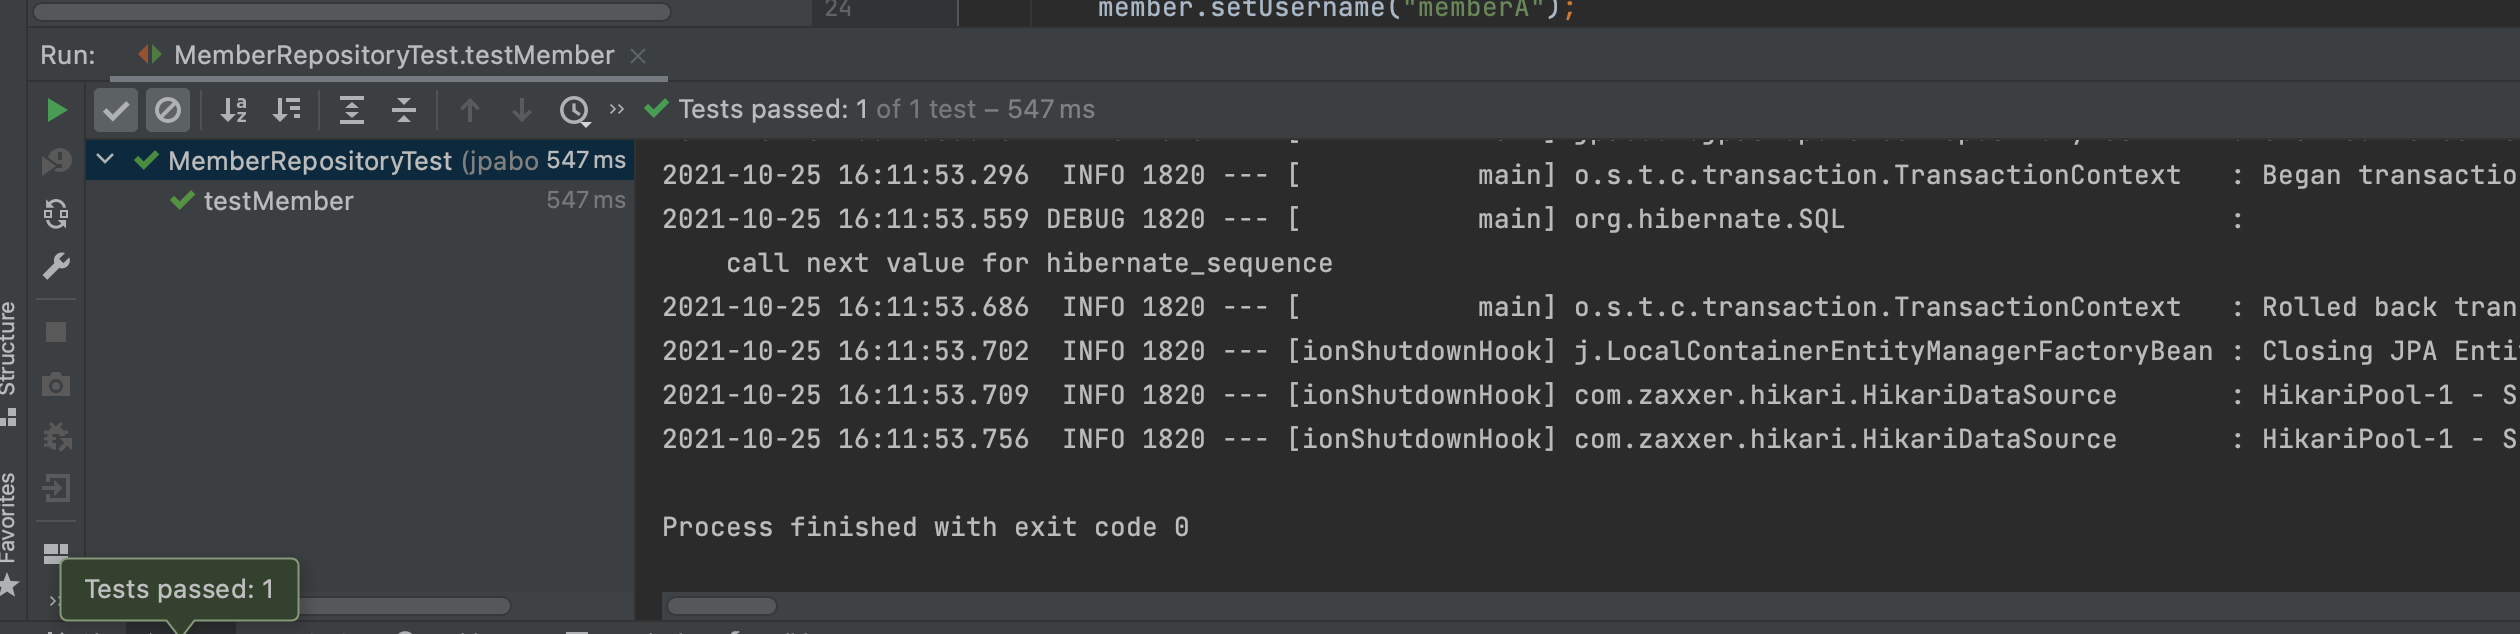2520x634 pixels.
Task: Sort test results alphabetically
Action: (234, 110)
